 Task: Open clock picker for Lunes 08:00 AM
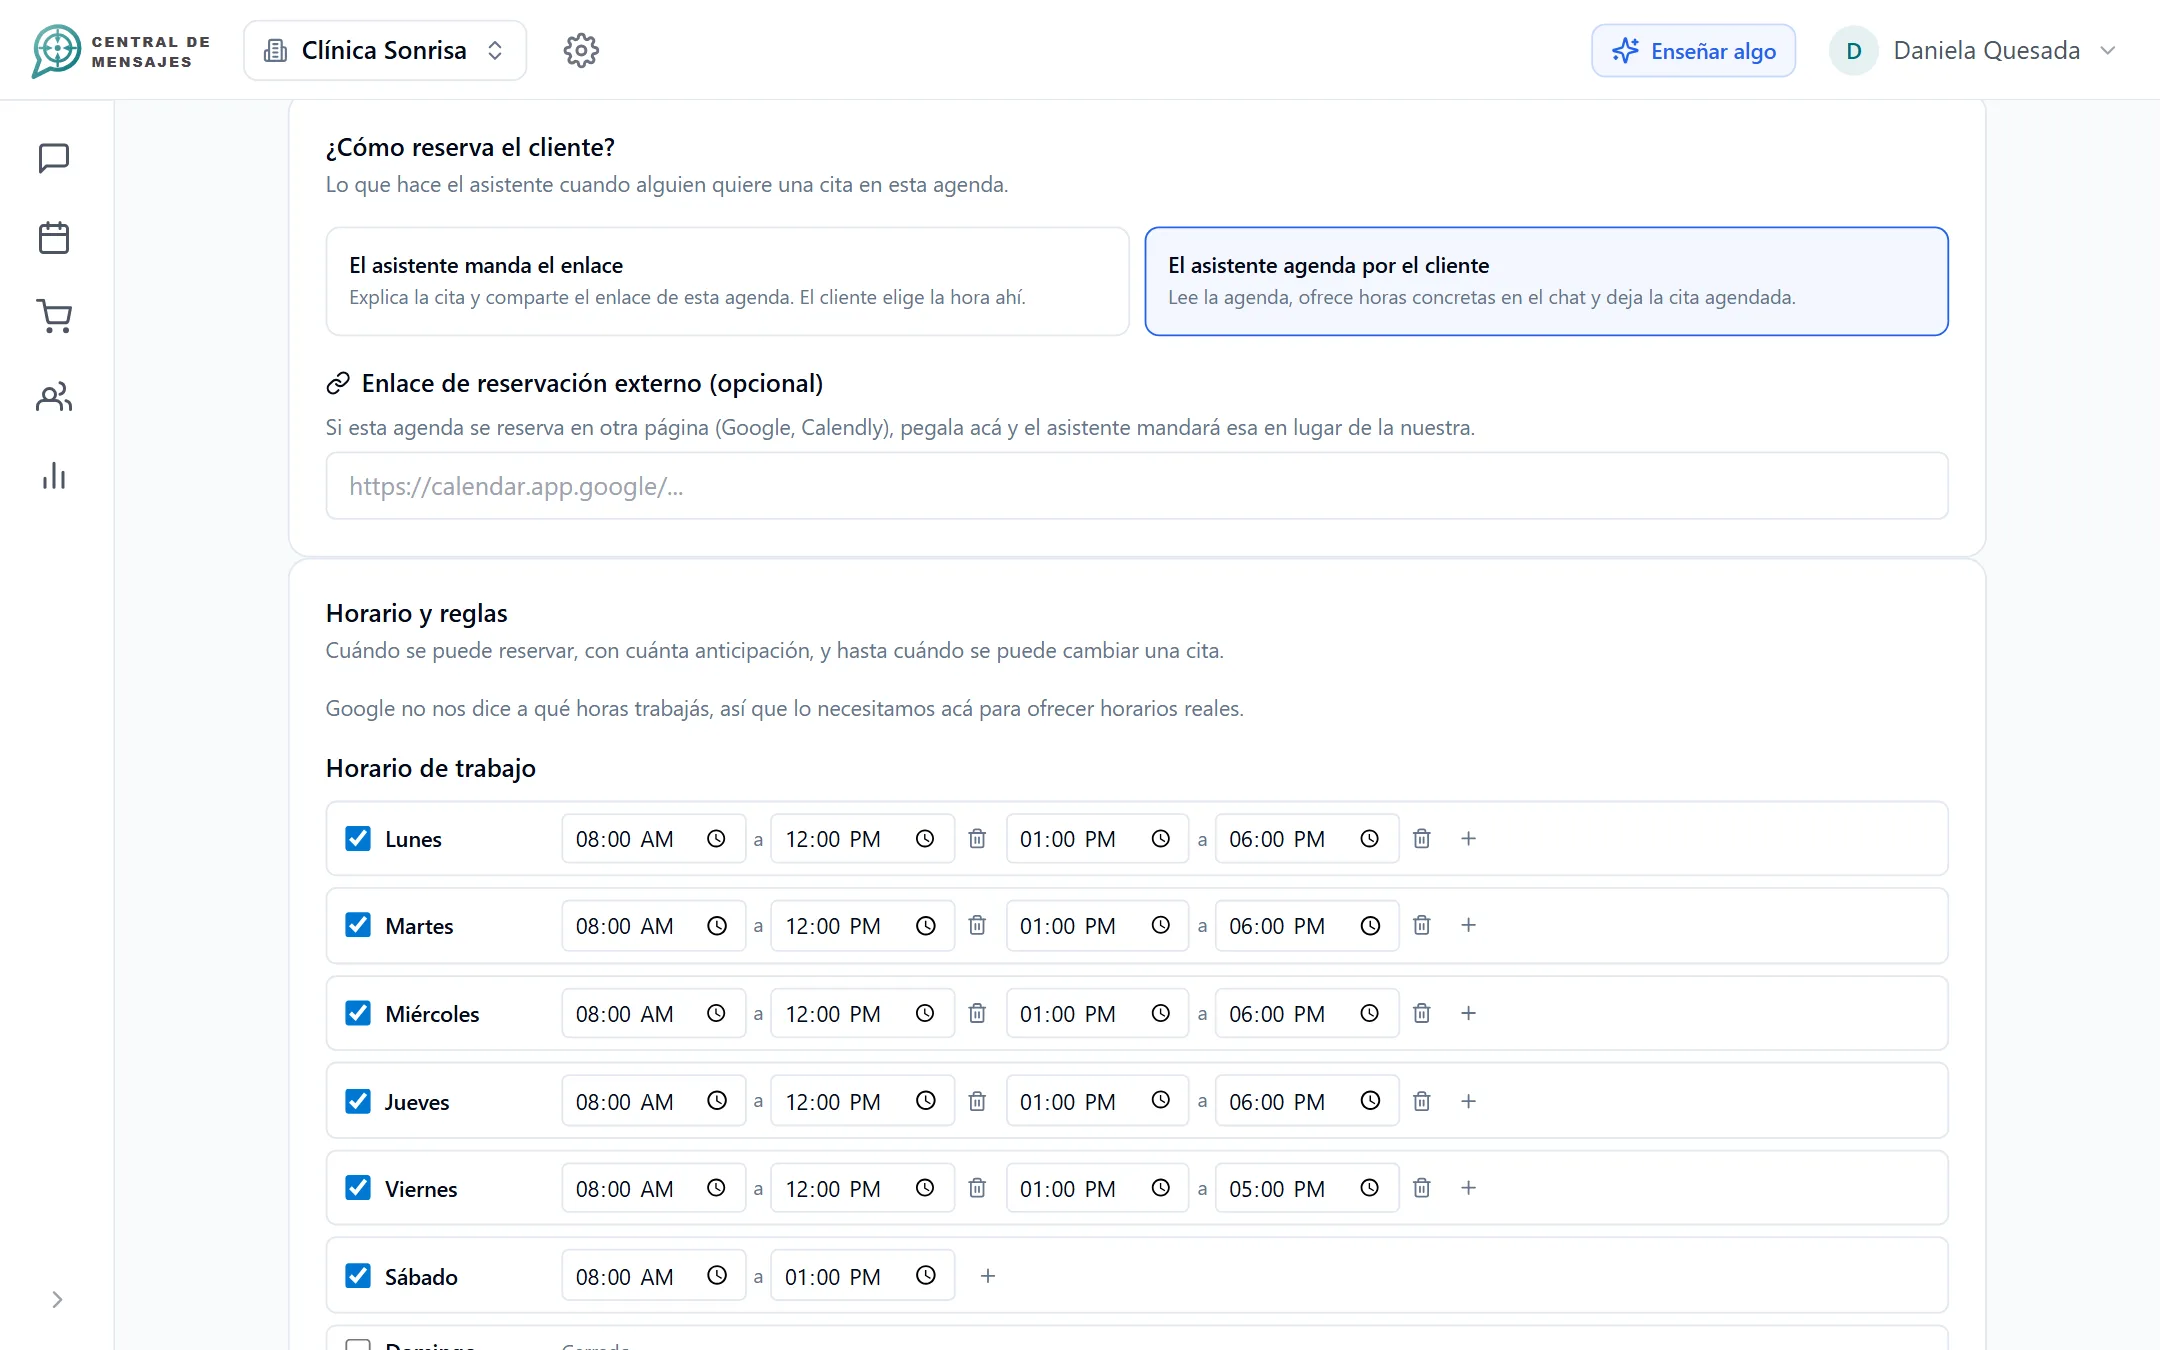(x=716, y=838)
